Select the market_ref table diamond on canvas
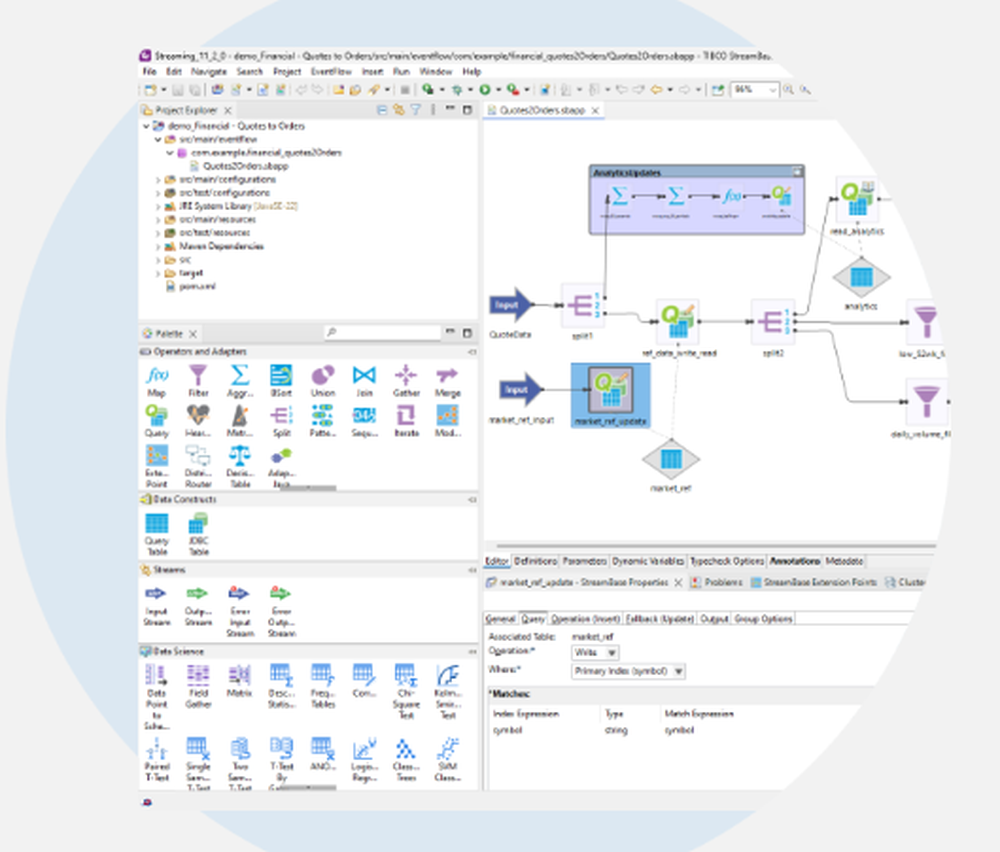 click(670, 459)
